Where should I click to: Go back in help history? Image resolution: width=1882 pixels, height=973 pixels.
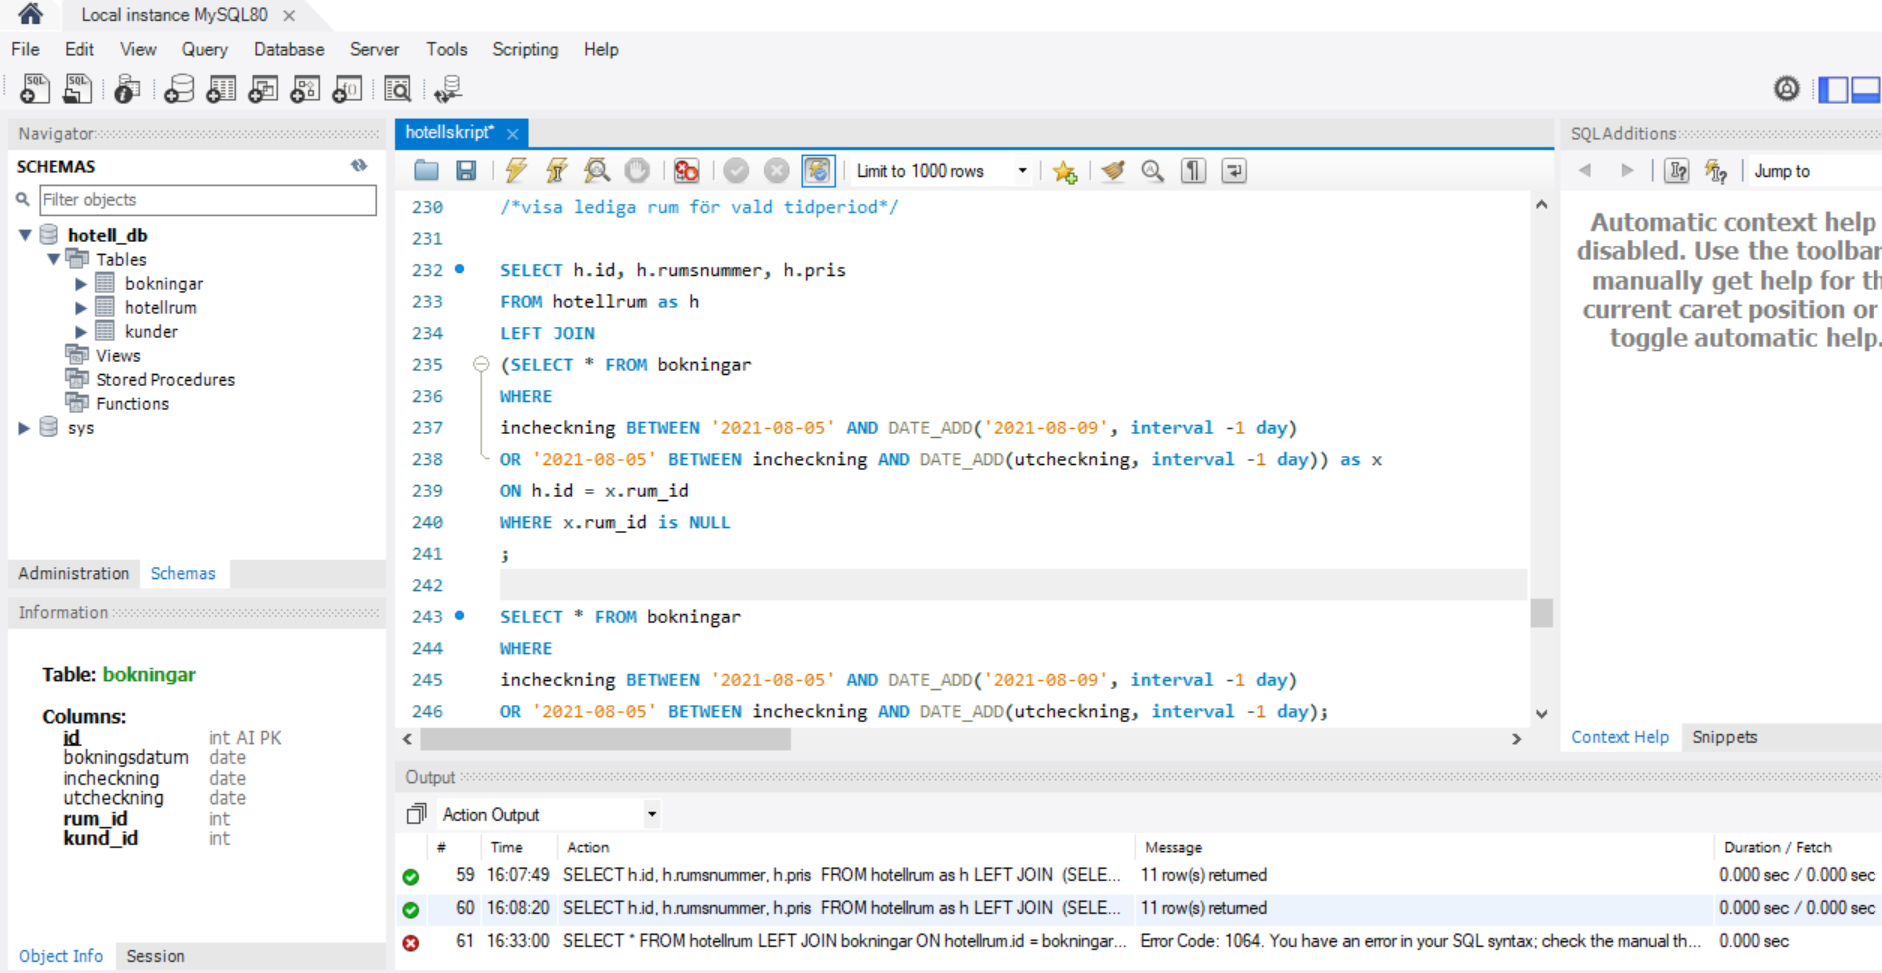click(x=1586, y=171)
